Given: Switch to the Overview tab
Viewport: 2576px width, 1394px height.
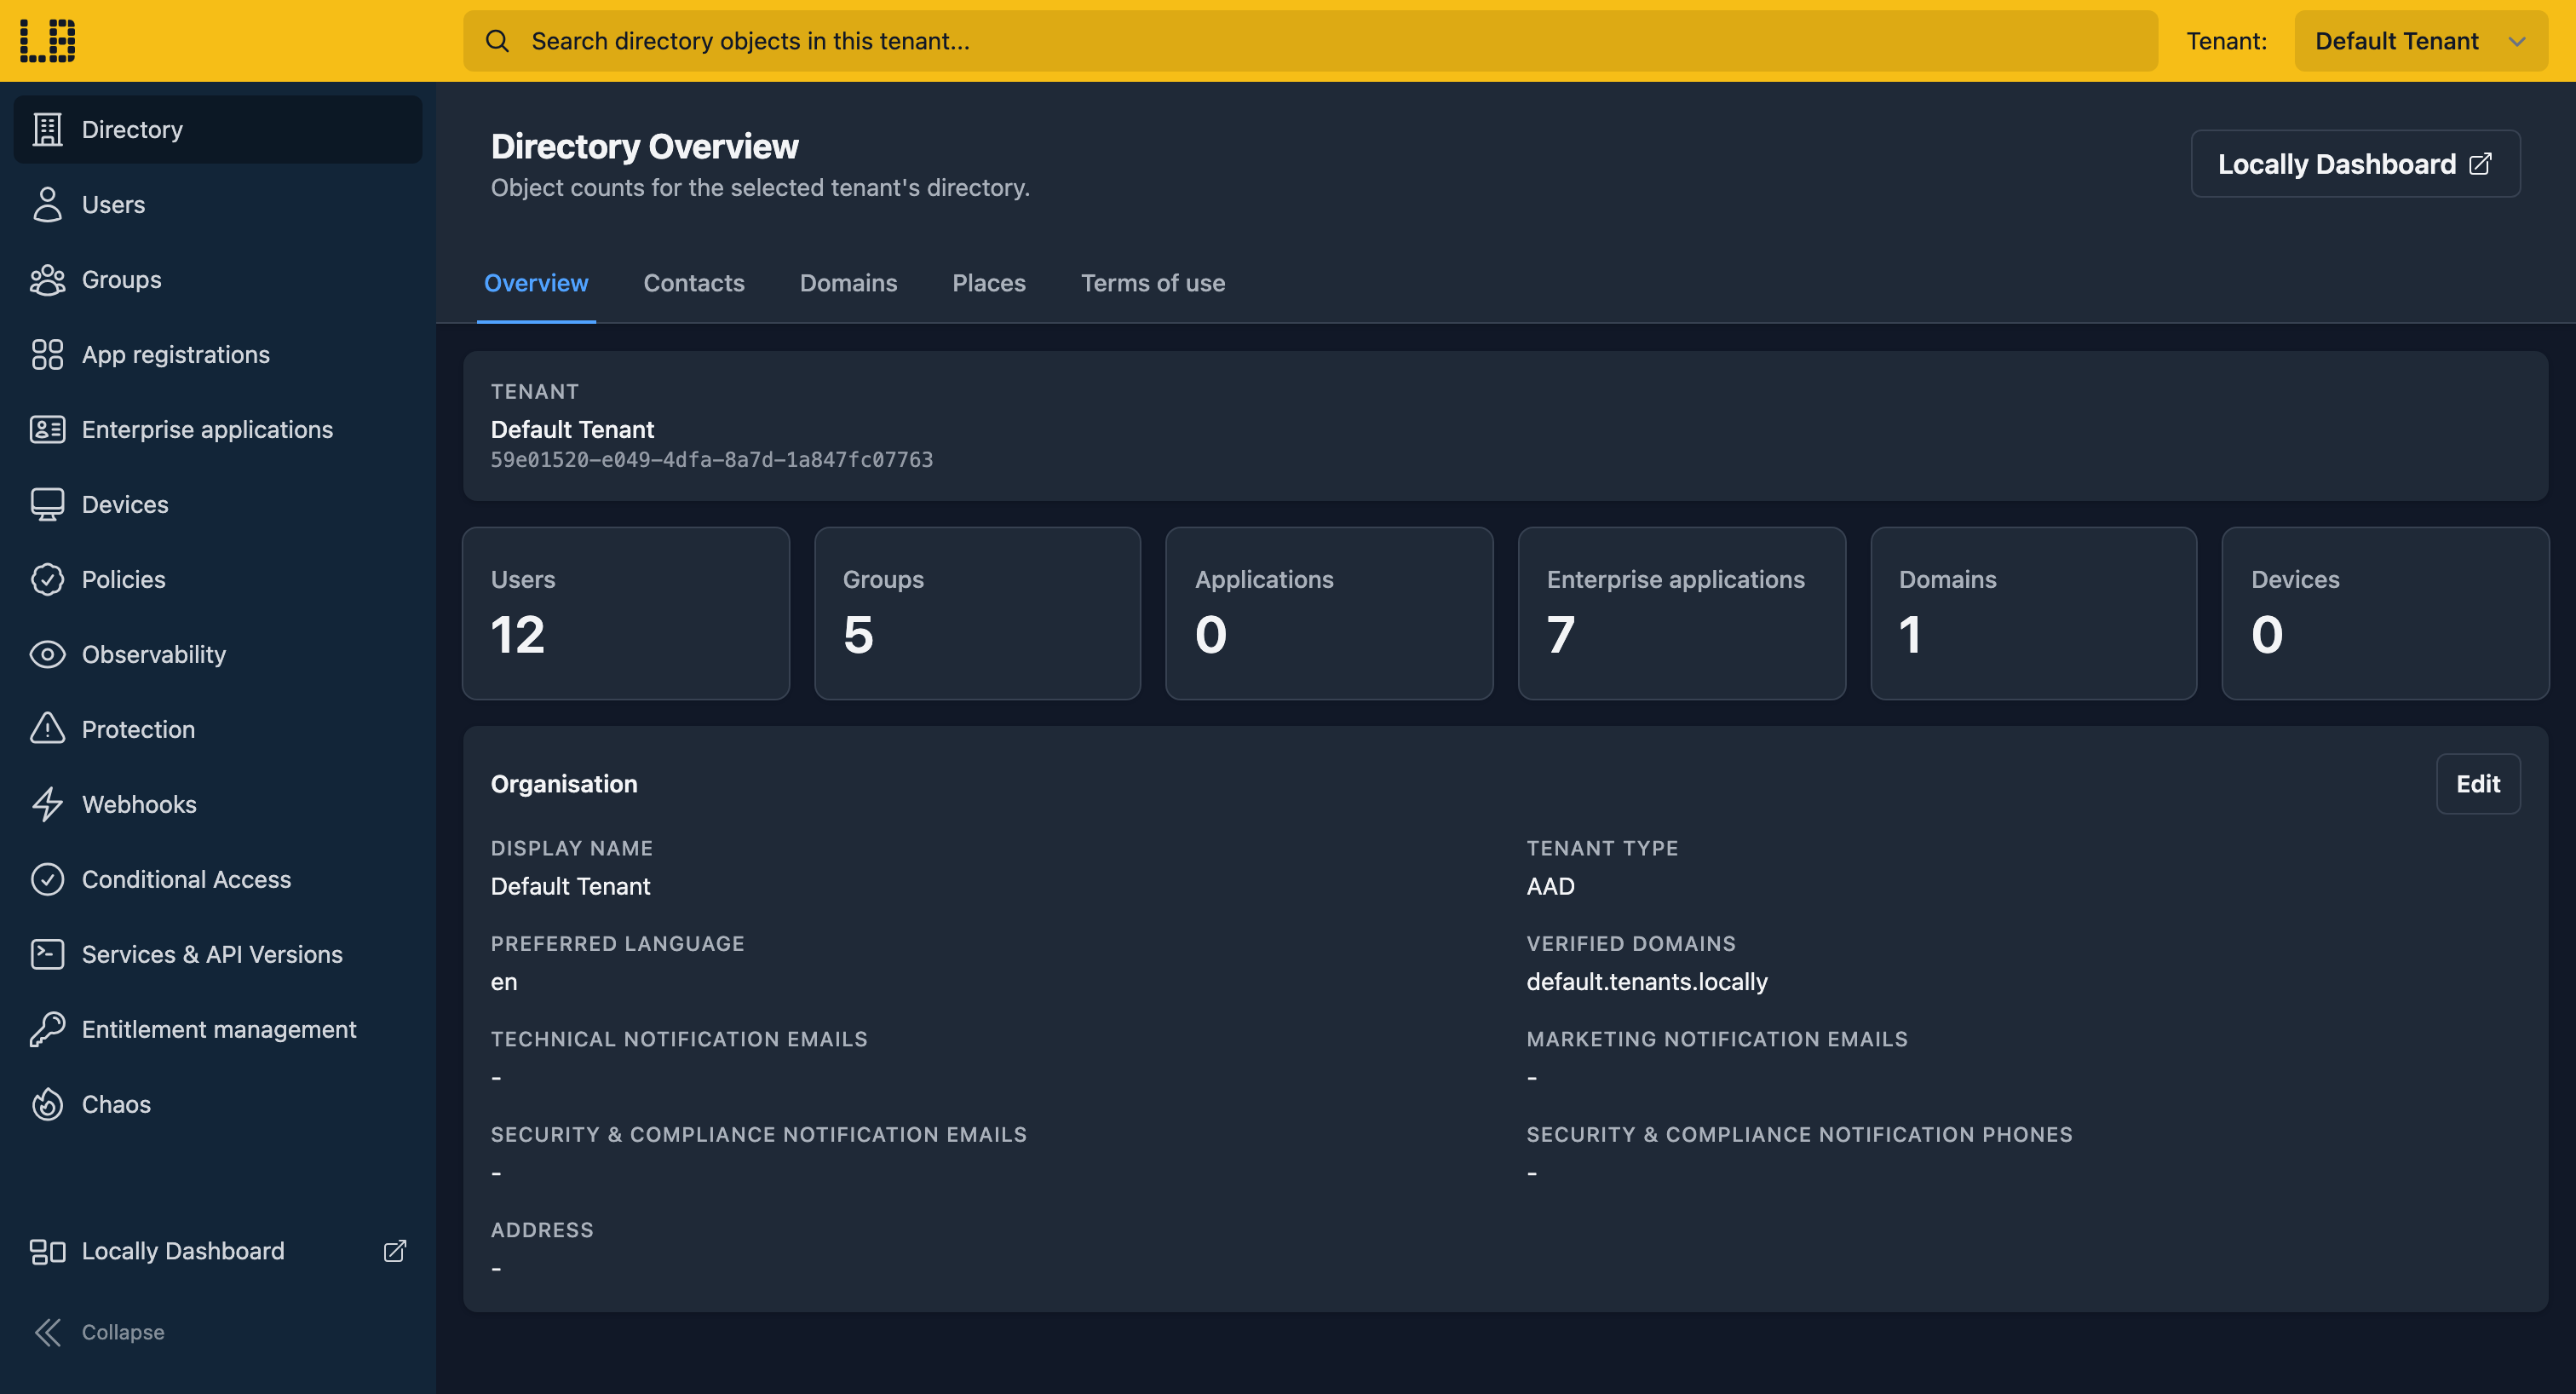Looking at the screenshot, I should click(x=536, y=283).
